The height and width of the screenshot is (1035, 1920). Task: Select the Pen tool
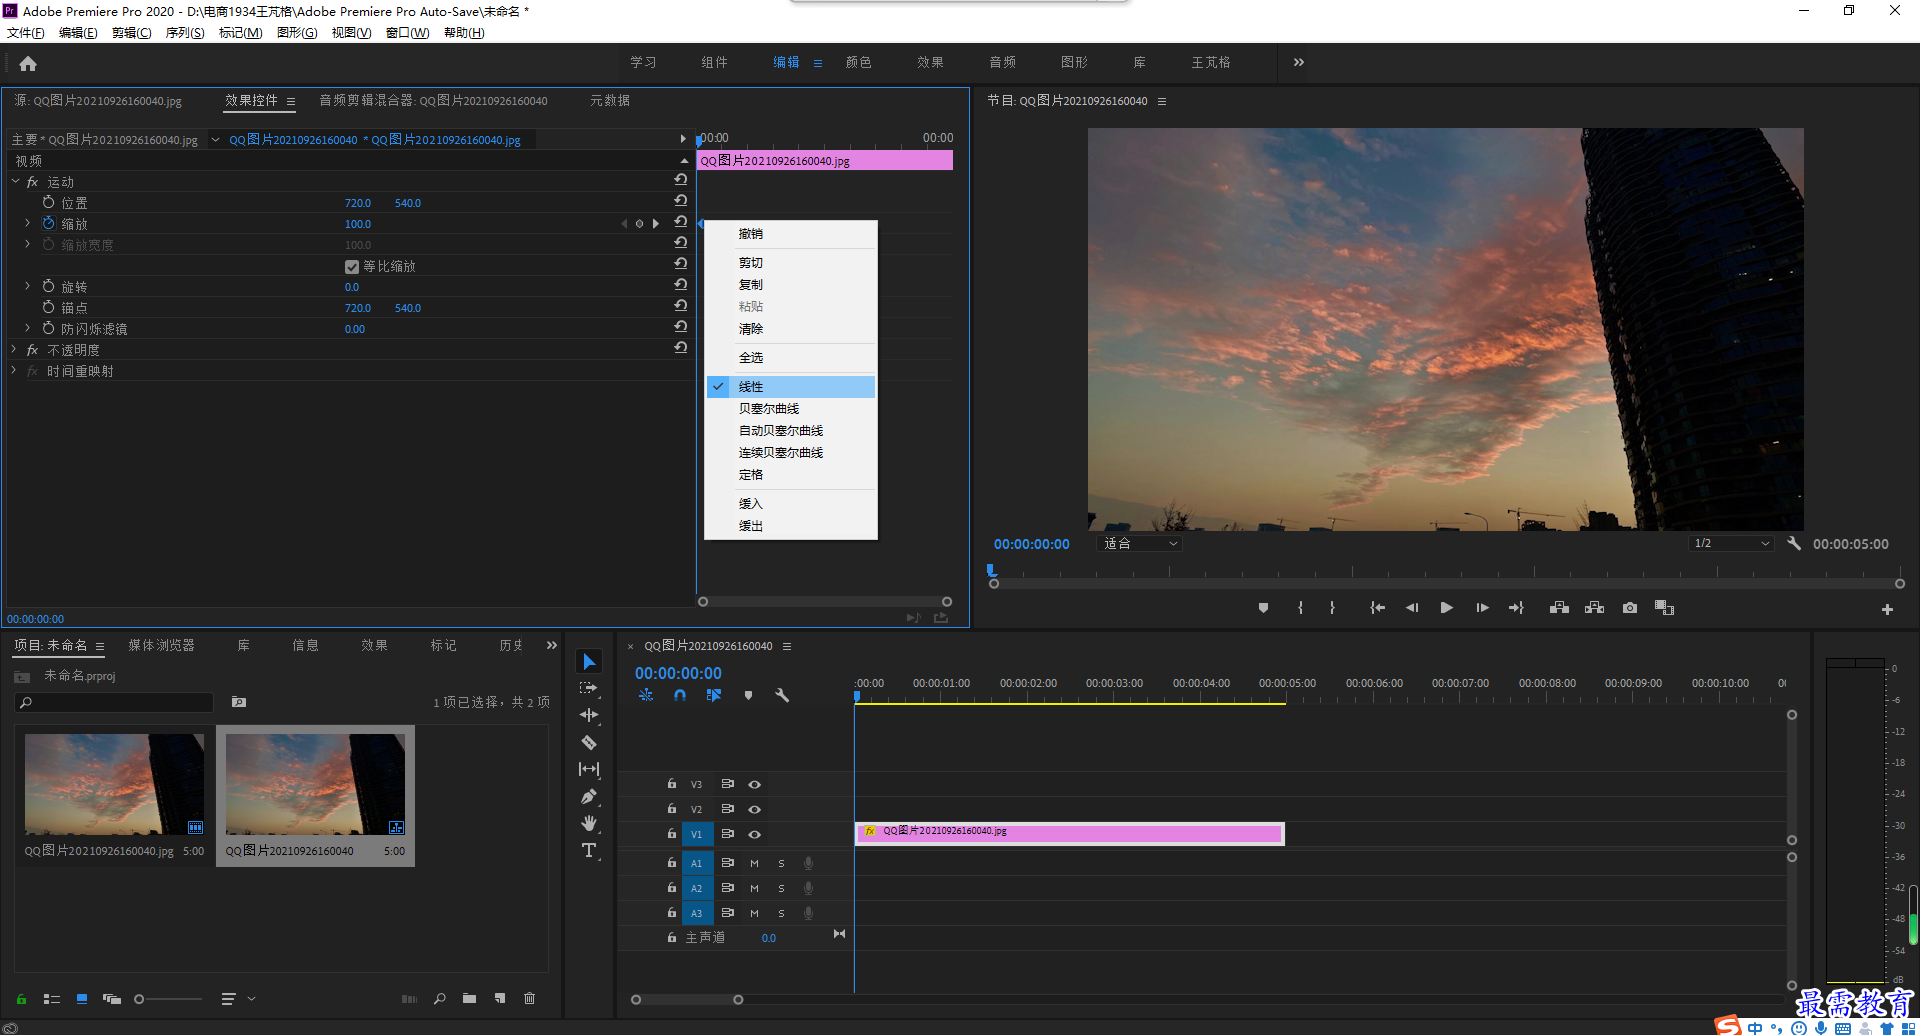click(x=589, y=796)
